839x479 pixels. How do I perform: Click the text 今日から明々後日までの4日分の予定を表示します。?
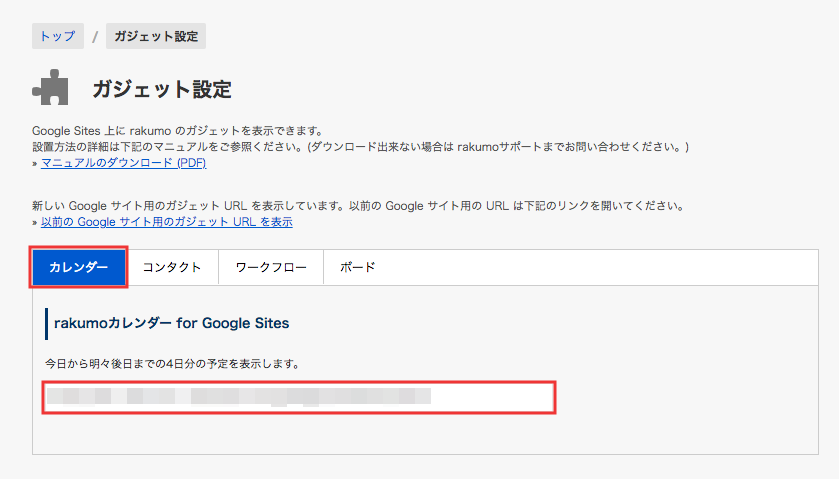(173, 364)
